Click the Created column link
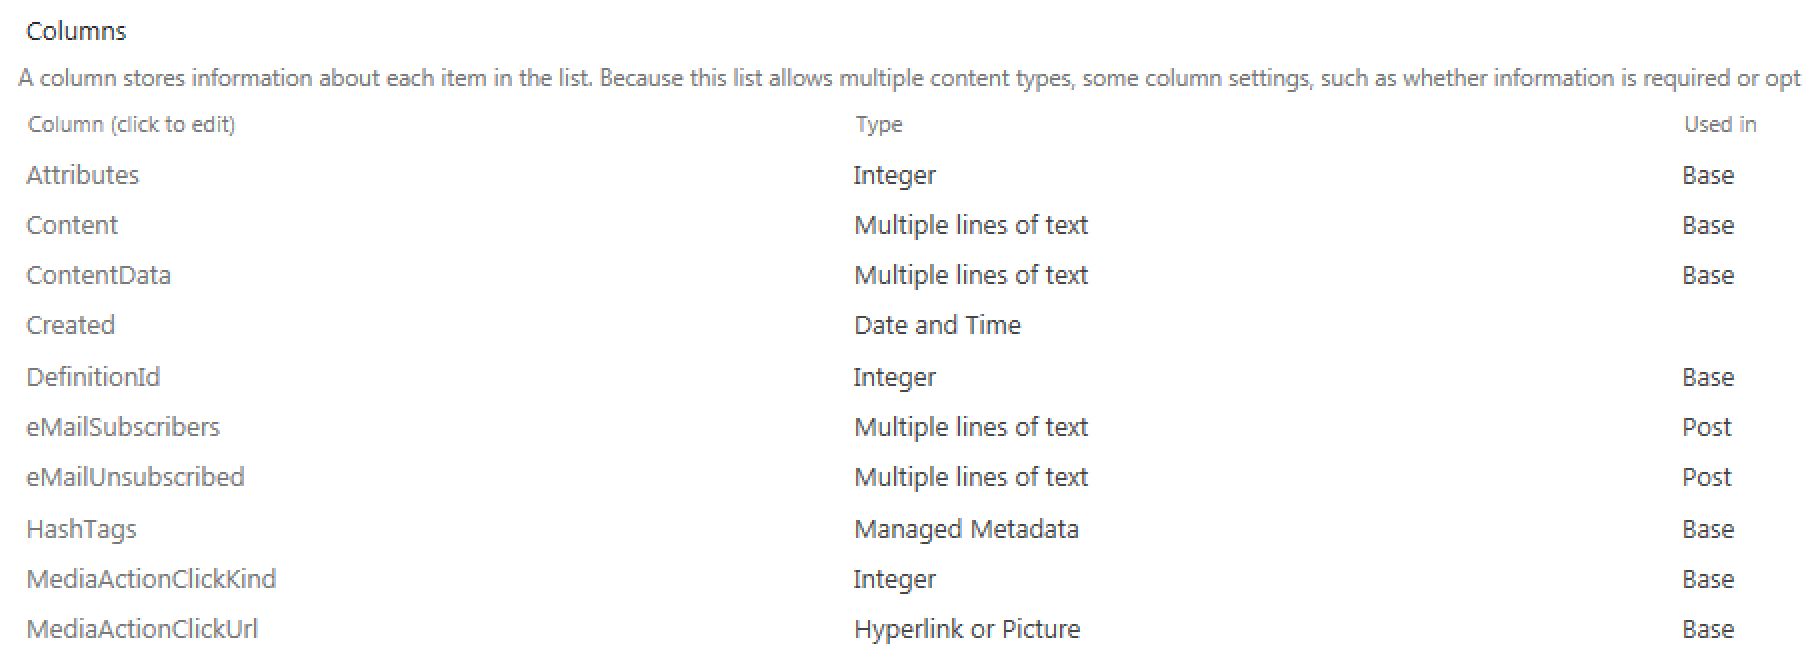The width and height of the screenshot is (1802, 654). coord(70,325)
